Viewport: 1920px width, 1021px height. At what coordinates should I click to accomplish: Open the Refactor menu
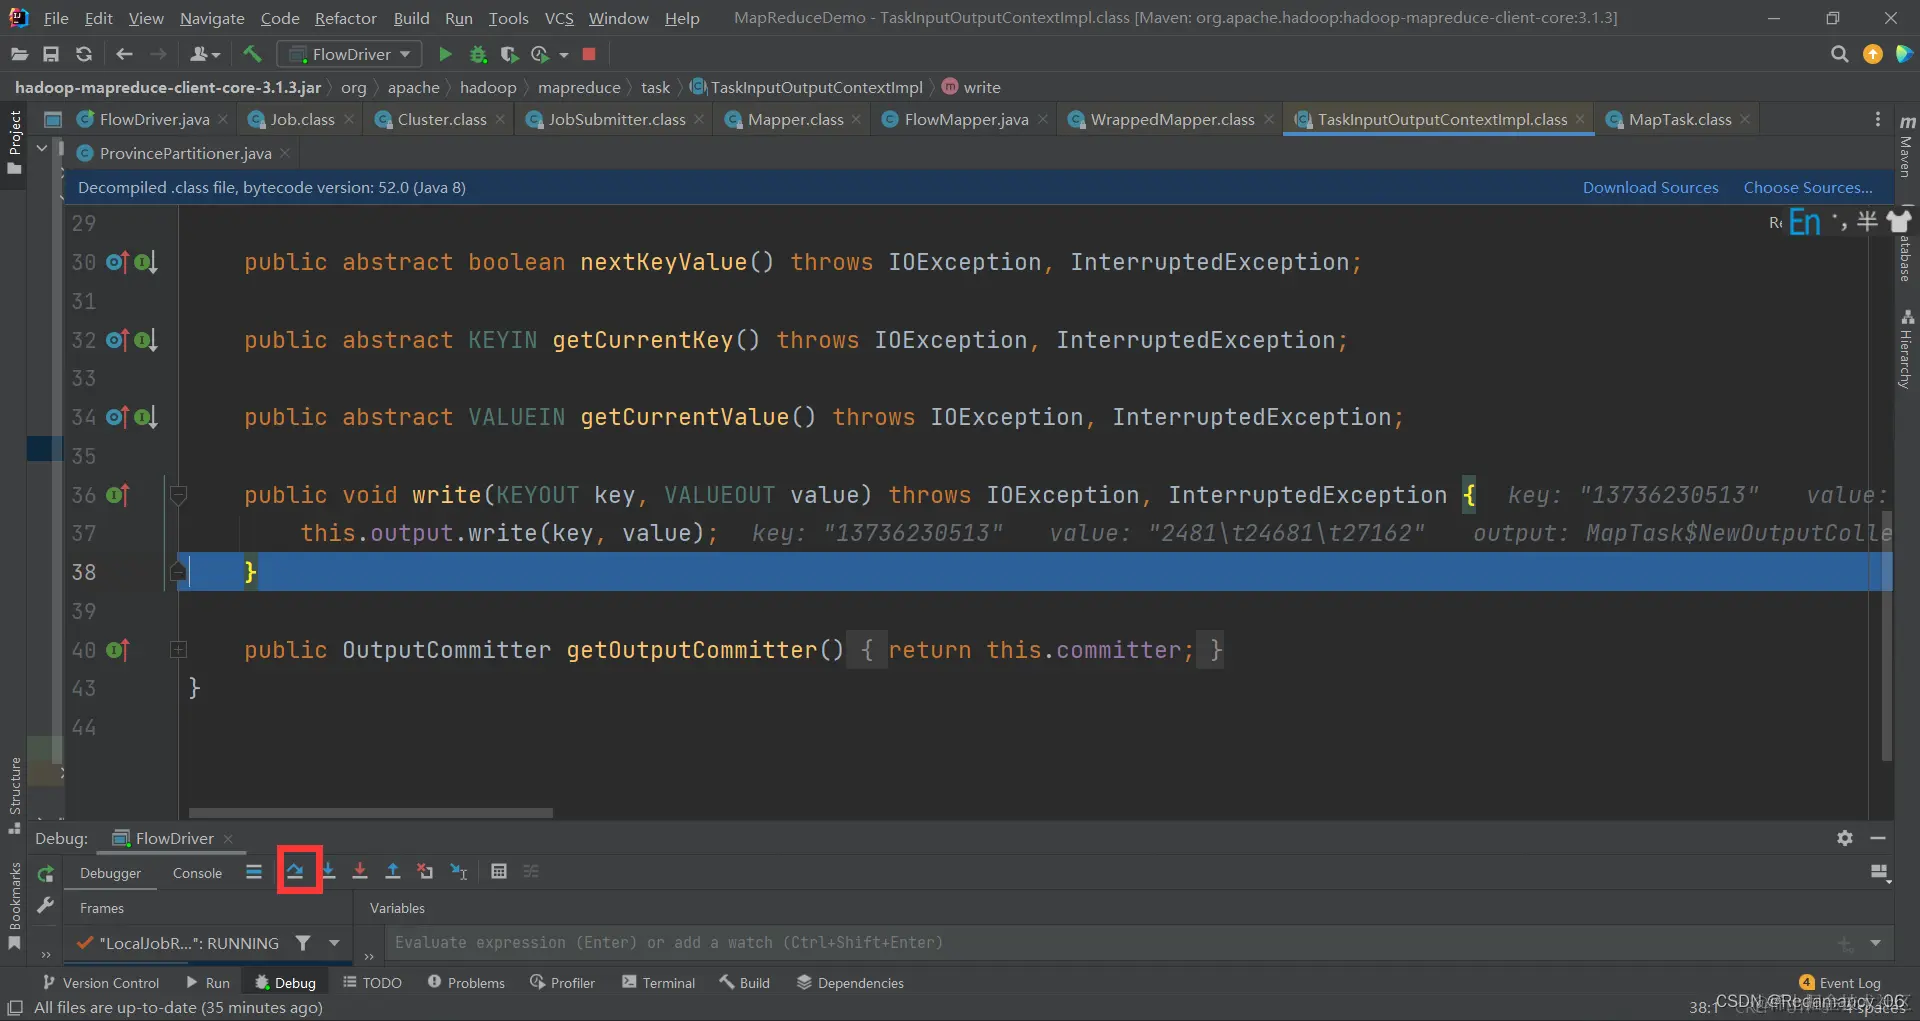(345, 18)
